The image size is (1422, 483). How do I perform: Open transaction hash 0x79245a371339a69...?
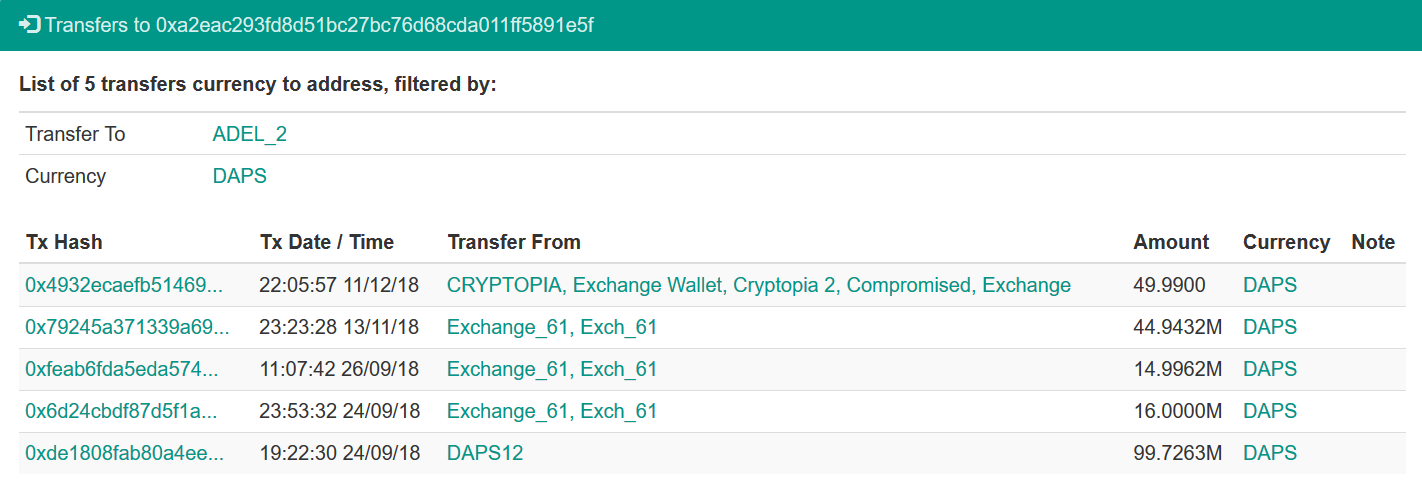coord(127,327)
